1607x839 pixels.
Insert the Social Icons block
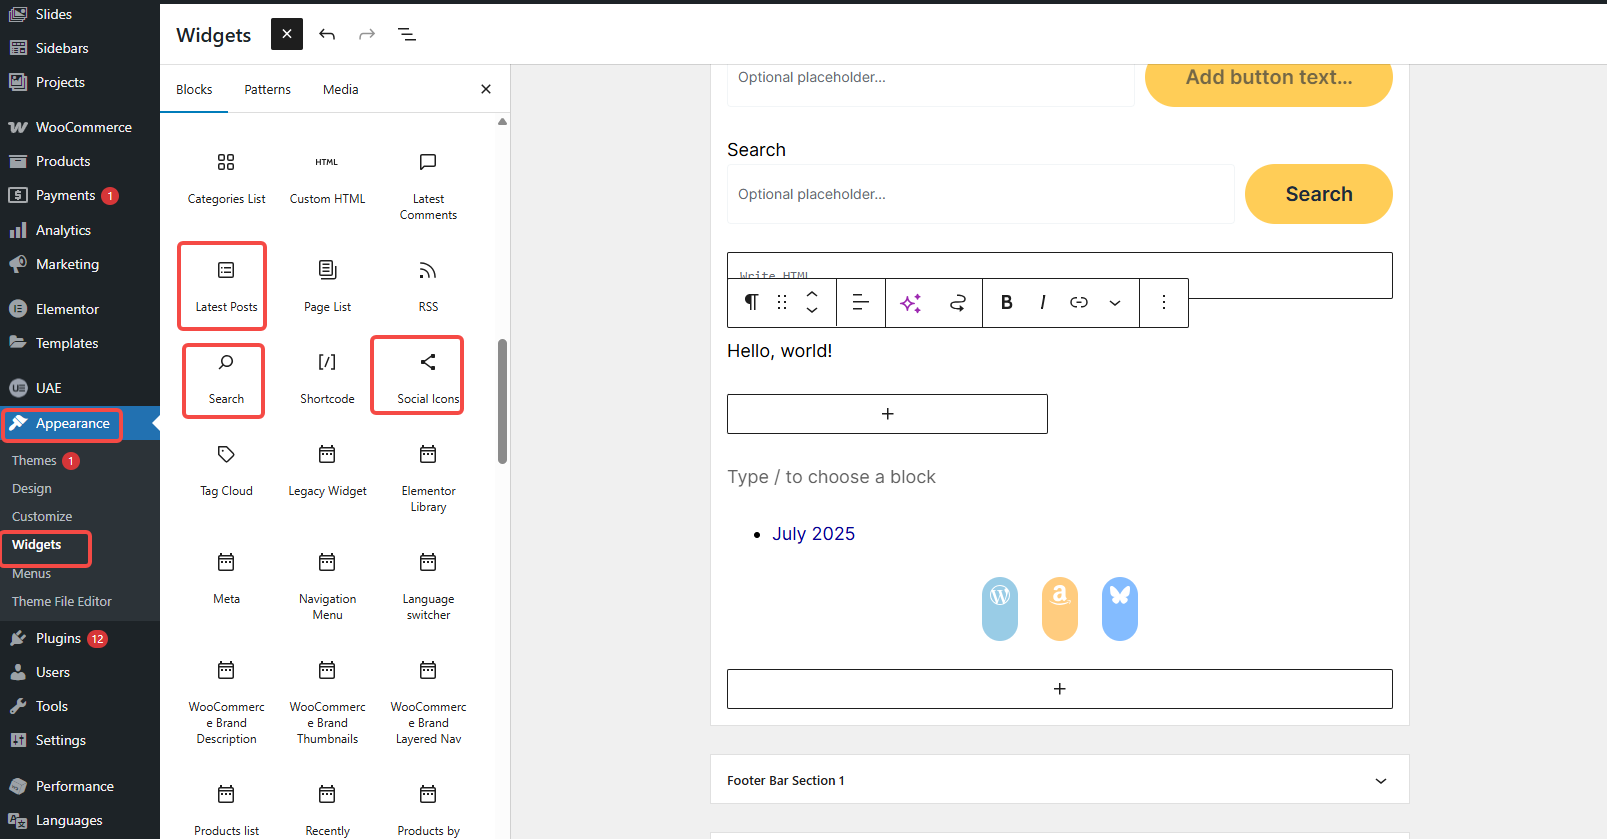[x=427, y=376]
